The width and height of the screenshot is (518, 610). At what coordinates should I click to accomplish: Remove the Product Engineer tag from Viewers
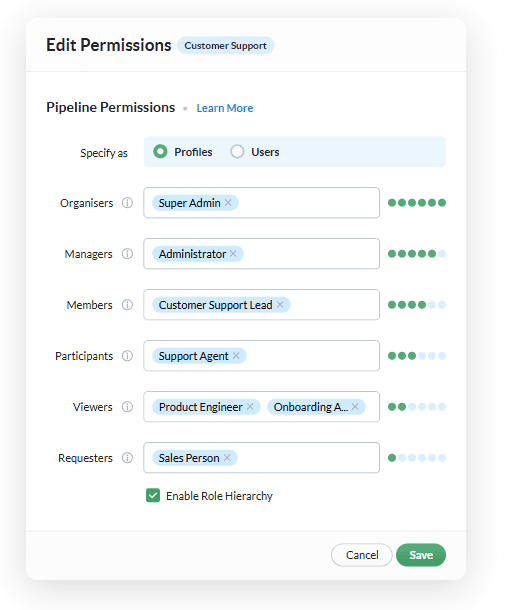tap(250, 407)
